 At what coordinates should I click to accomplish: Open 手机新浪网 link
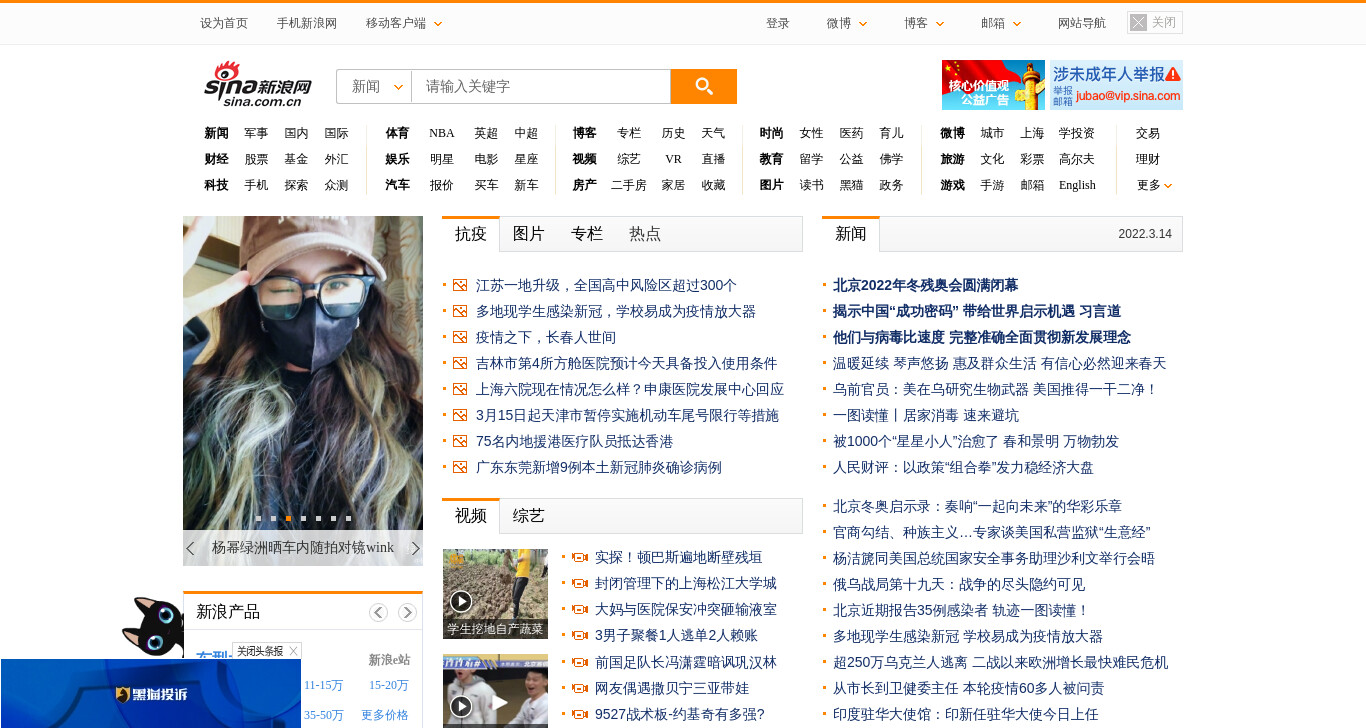click(x=307, y=23)
